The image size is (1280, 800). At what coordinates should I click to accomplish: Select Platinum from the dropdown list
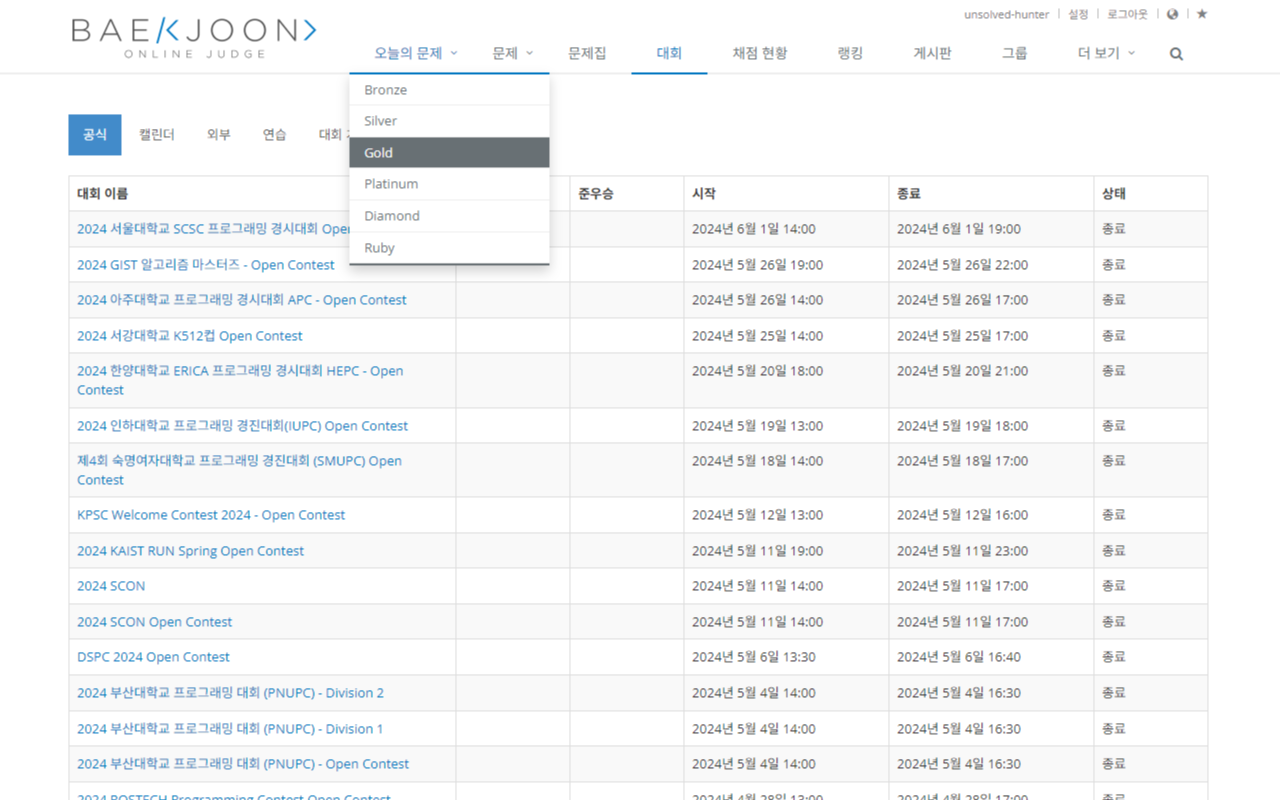pyautogui.click(x=449, y=184)
